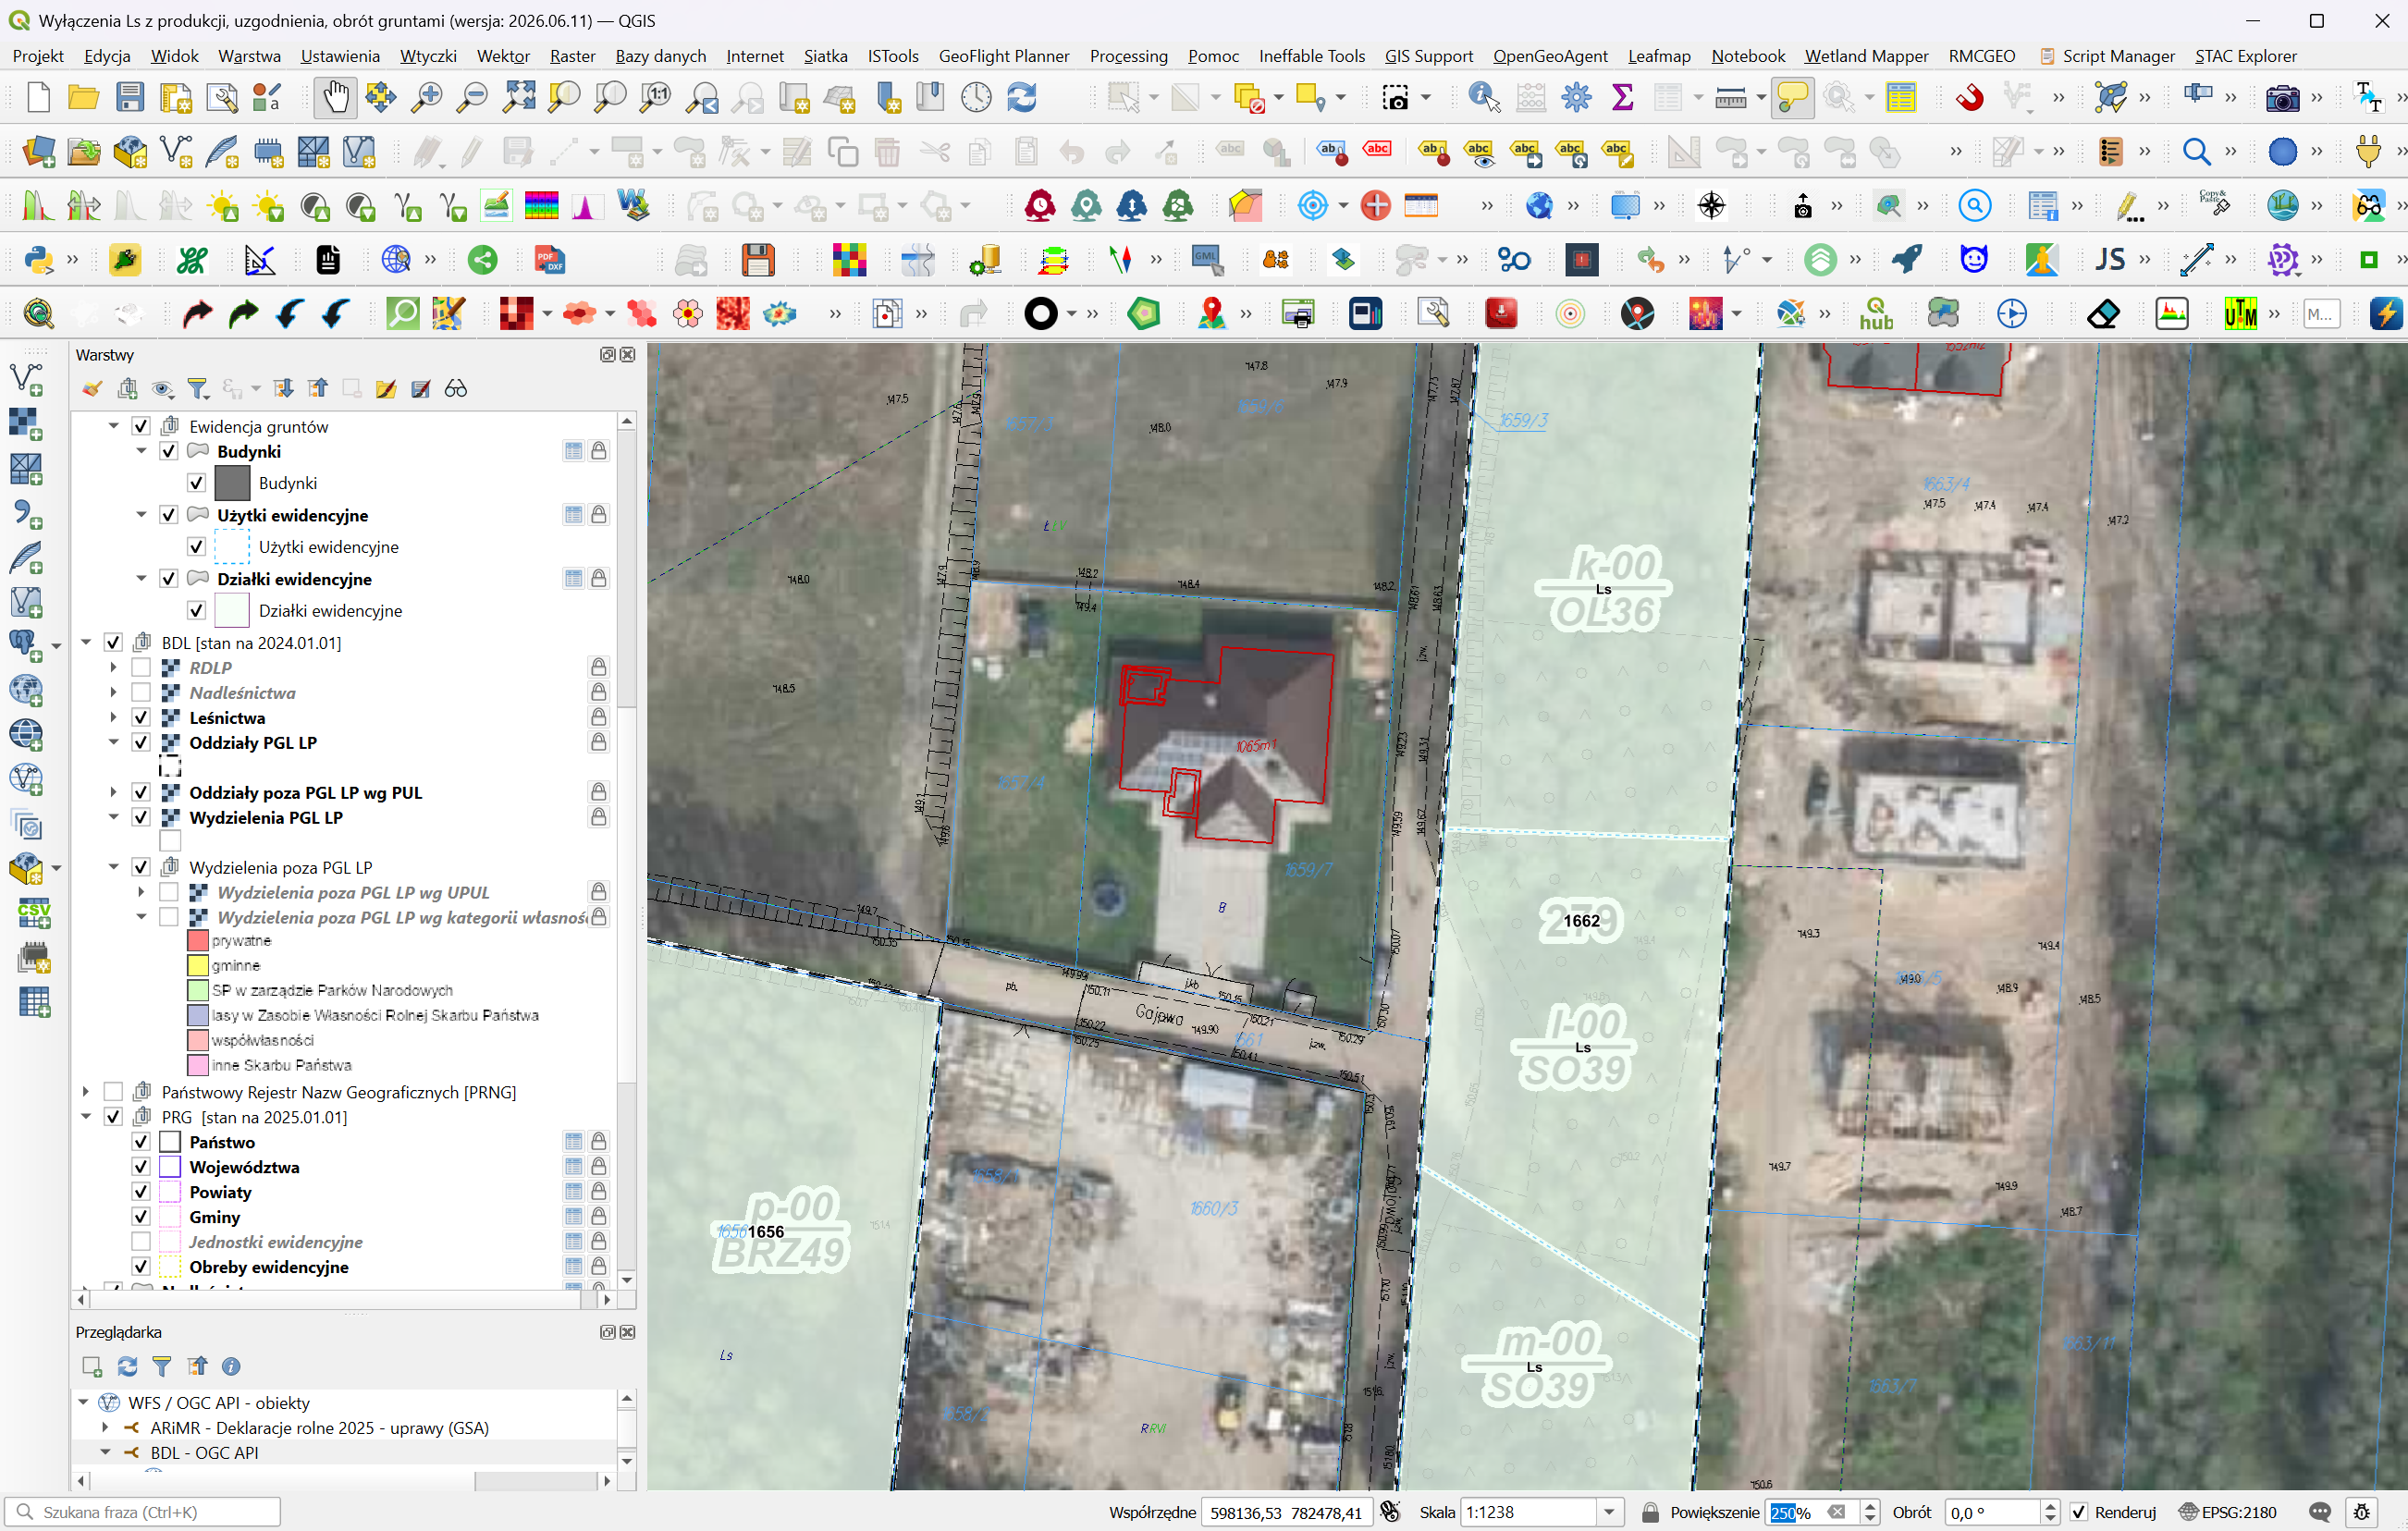The image size is (2408, 1531).
Task: Enable Państwowy Rejestr Nazw Geograficznych group
Action: 113,1092
